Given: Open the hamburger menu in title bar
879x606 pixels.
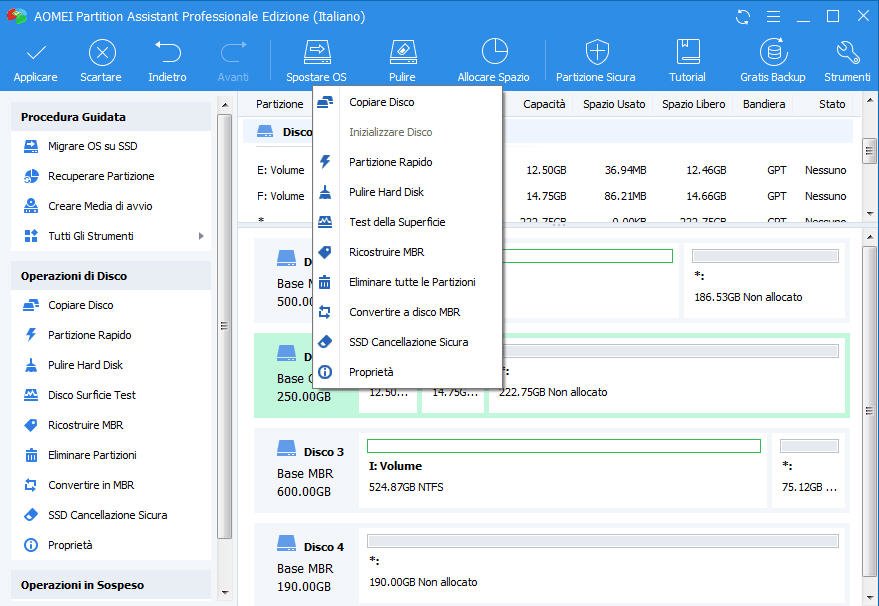Looking at the screenshot, I should (x=773, y=17).
